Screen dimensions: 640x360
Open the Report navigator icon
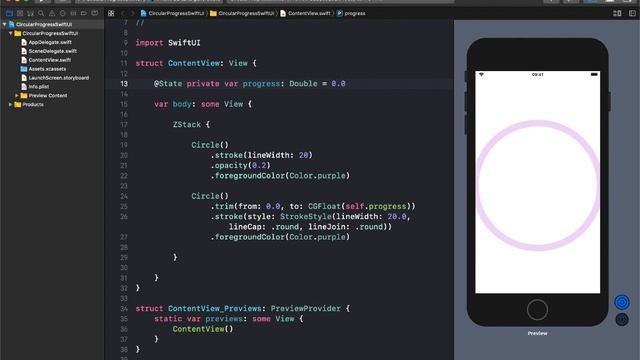click(95, 13)
